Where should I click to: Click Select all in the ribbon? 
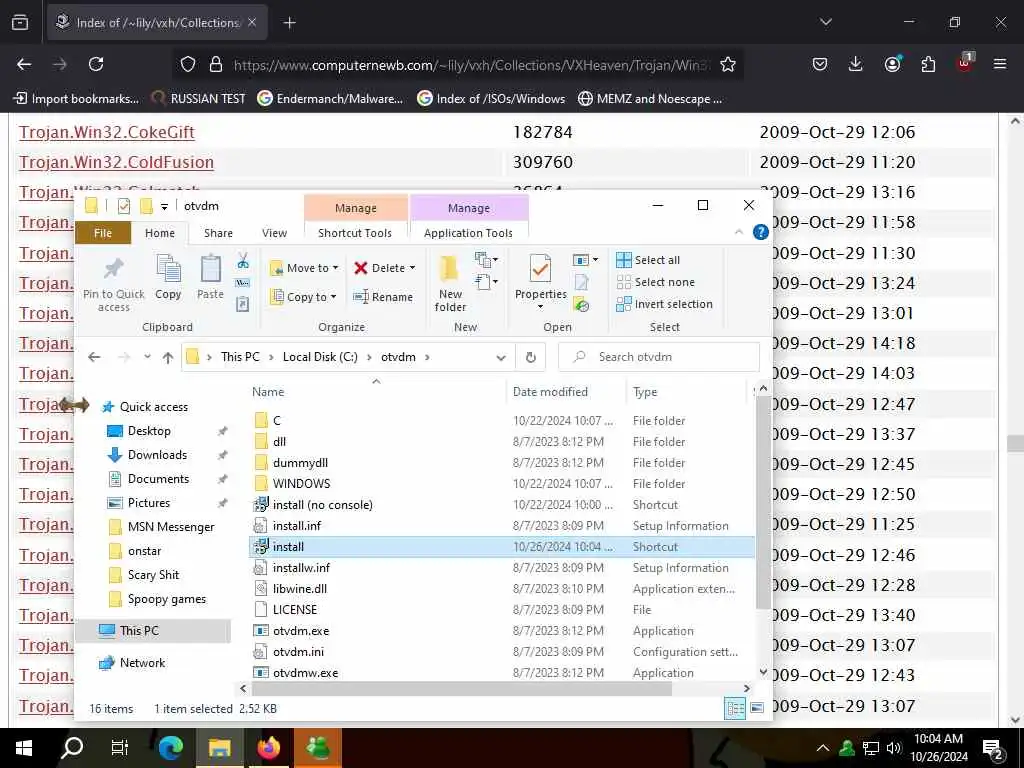coord(648,260)
